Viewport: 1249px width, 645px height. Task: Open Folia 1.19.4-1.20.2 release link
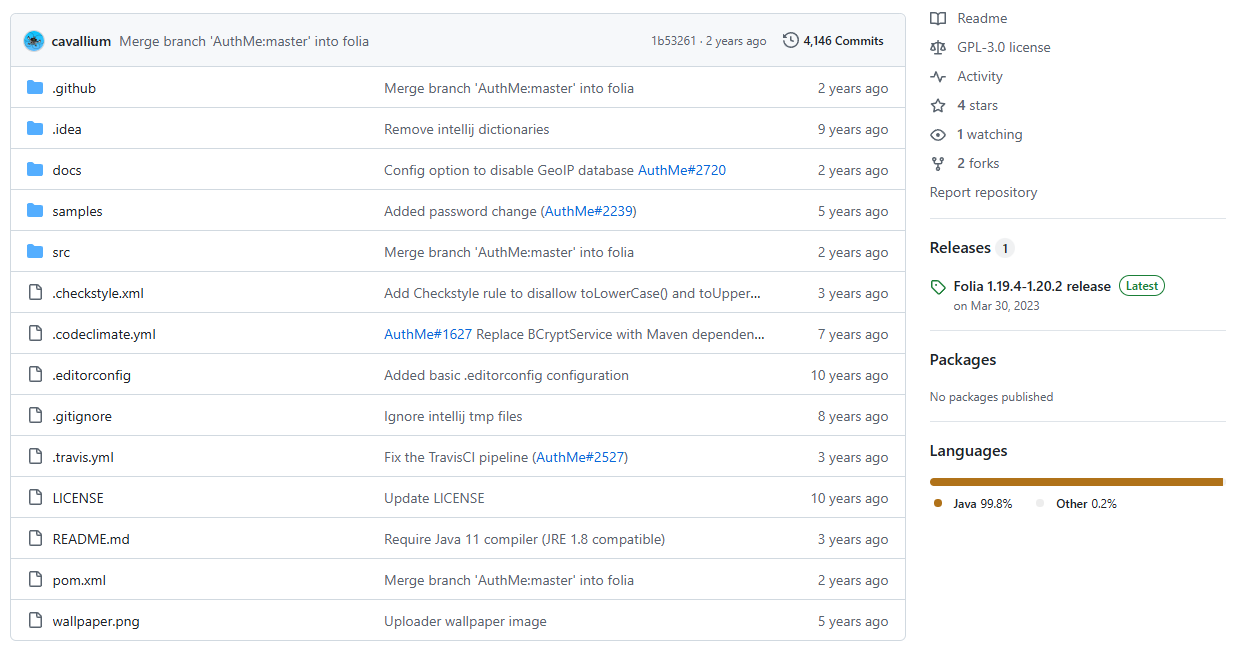[x=1032, y=286]
